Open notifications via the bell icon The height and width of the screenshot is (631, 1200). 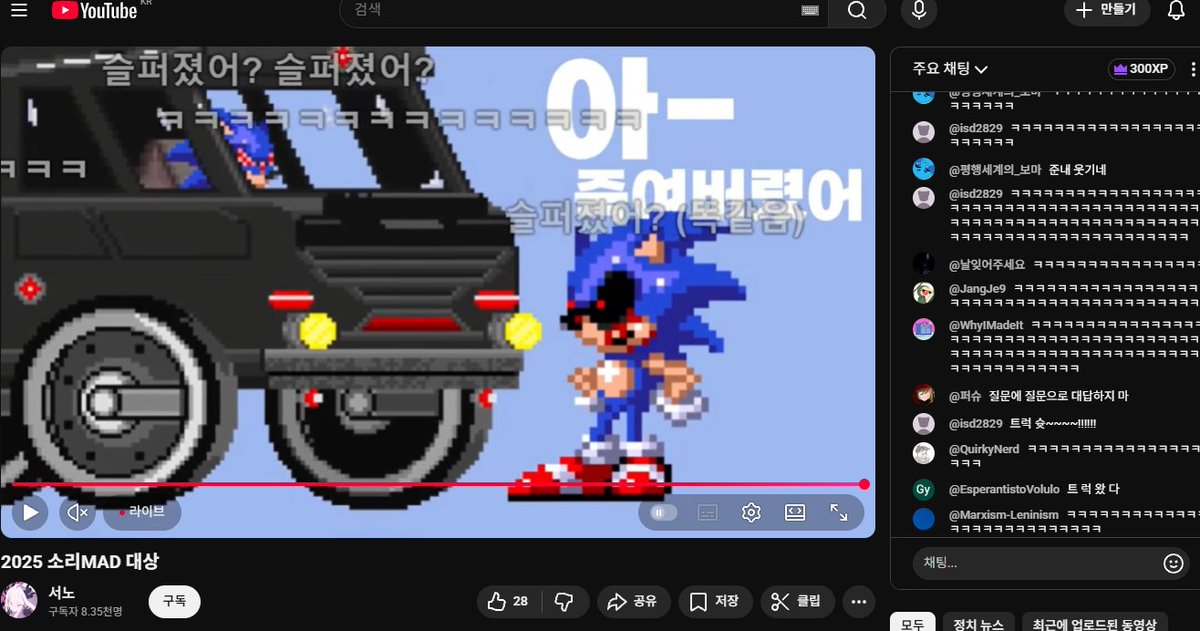point(1177,12)
